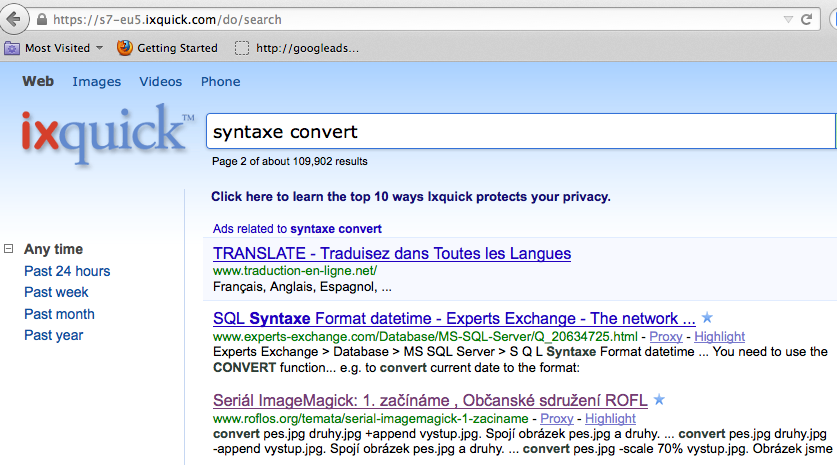
Task: Open Highlight for roflos.org result
Action: pos(611,419)
